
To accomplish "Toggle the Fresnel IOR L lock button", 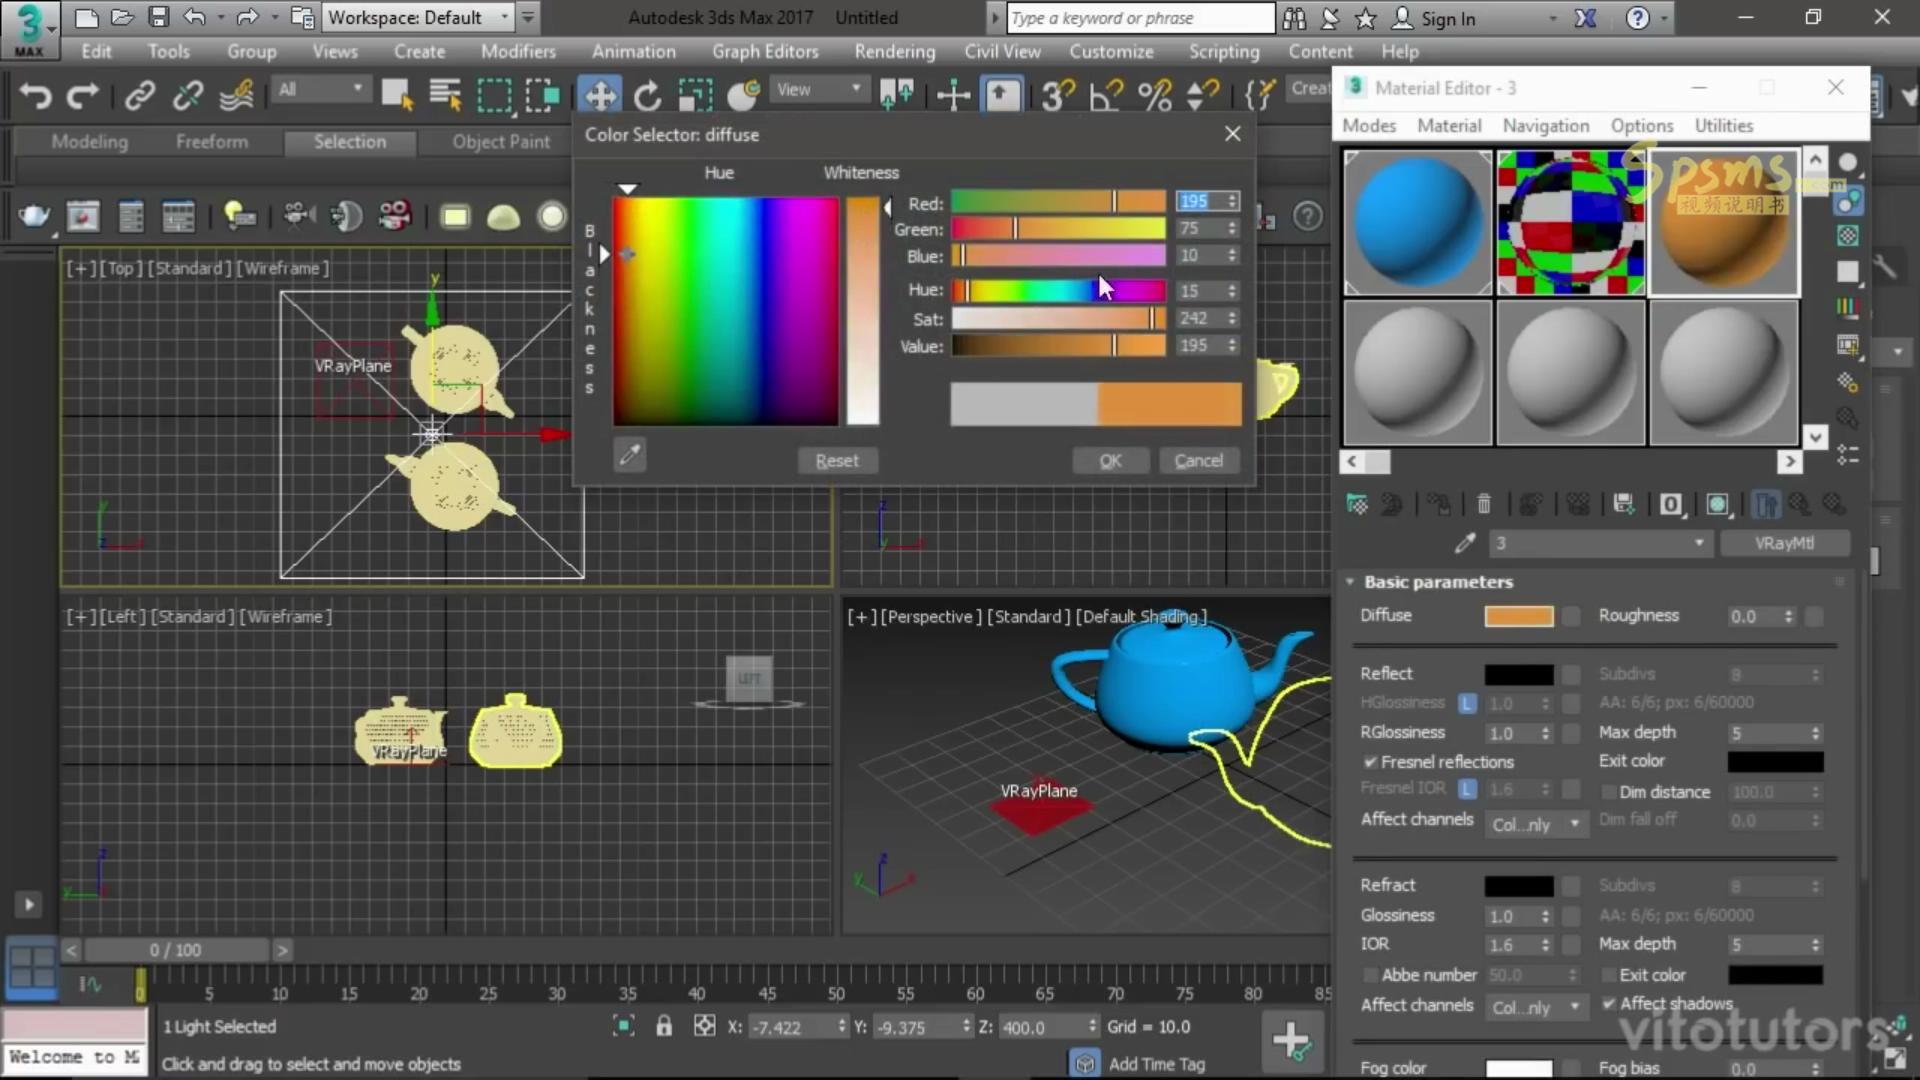I will [x=1467, y=789].
